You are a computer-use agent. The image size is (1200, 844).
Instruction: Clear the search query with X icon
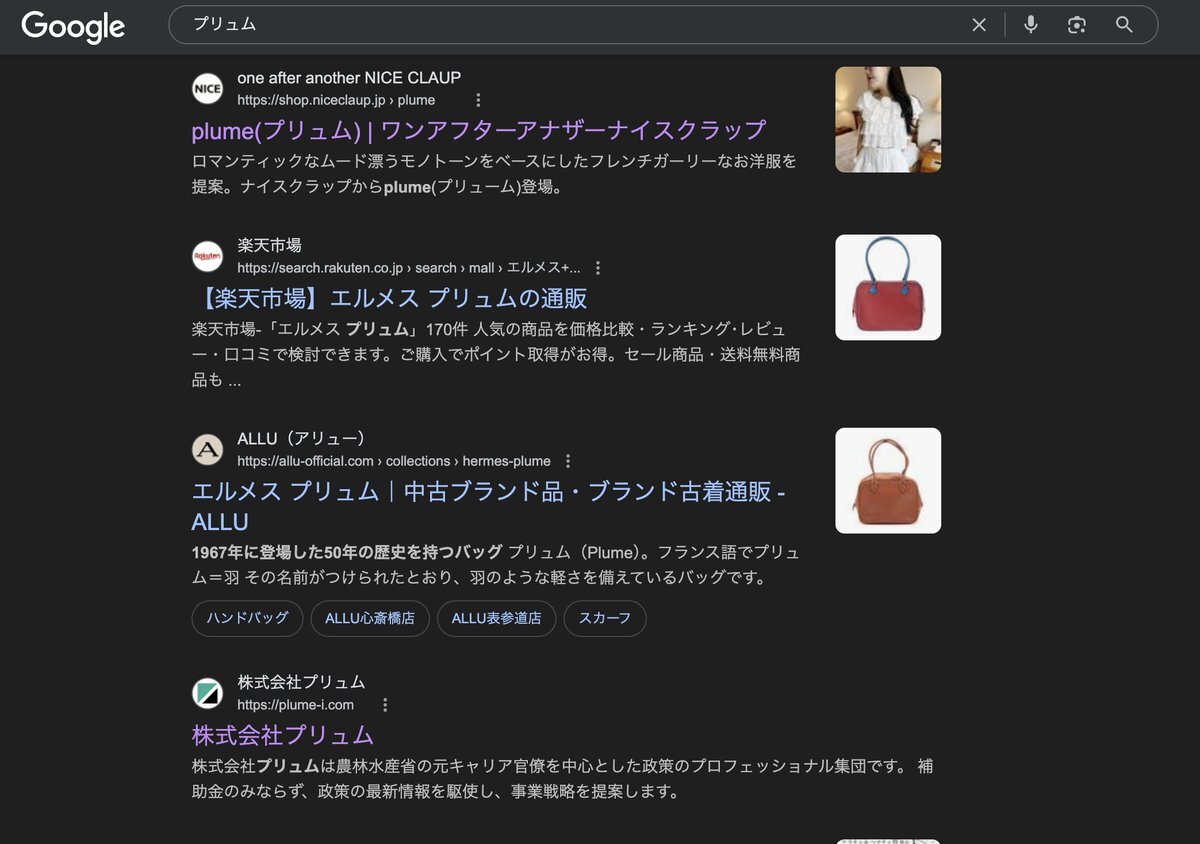(979, 25)
